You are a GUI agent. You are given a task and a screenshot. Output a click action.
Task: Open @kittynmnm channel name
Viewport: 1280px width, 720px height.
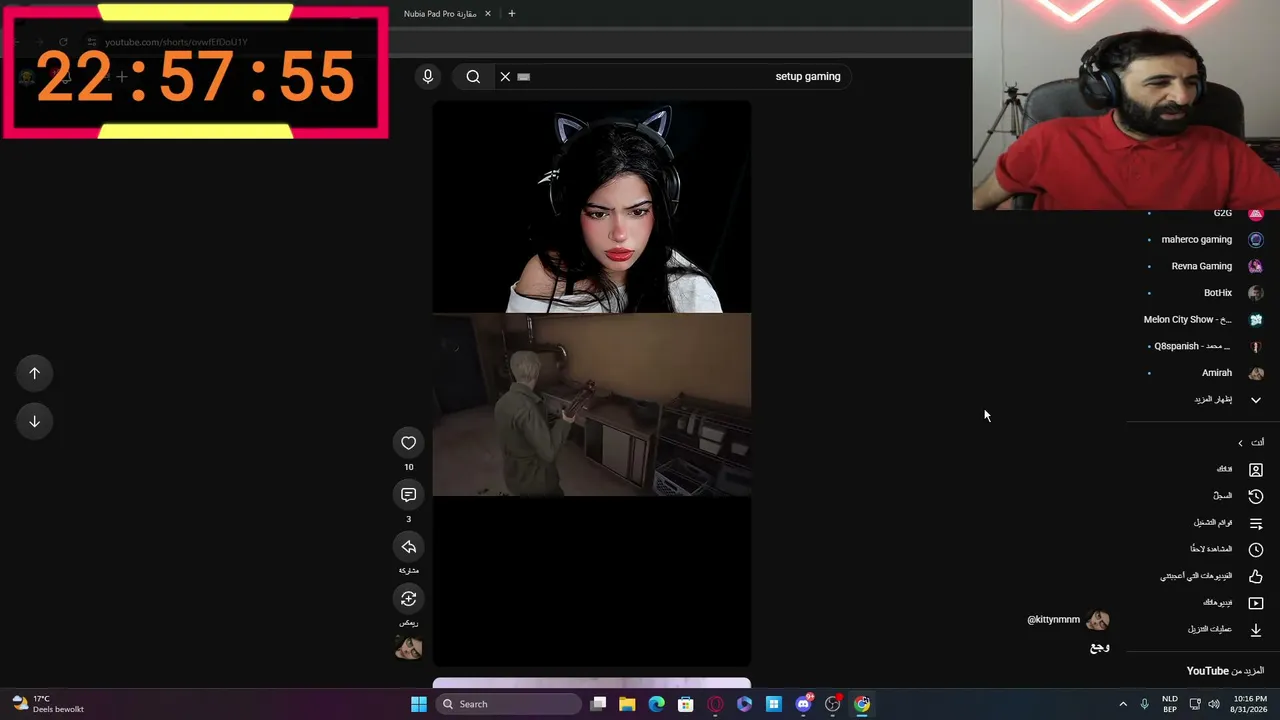[x=1053, y=620]
